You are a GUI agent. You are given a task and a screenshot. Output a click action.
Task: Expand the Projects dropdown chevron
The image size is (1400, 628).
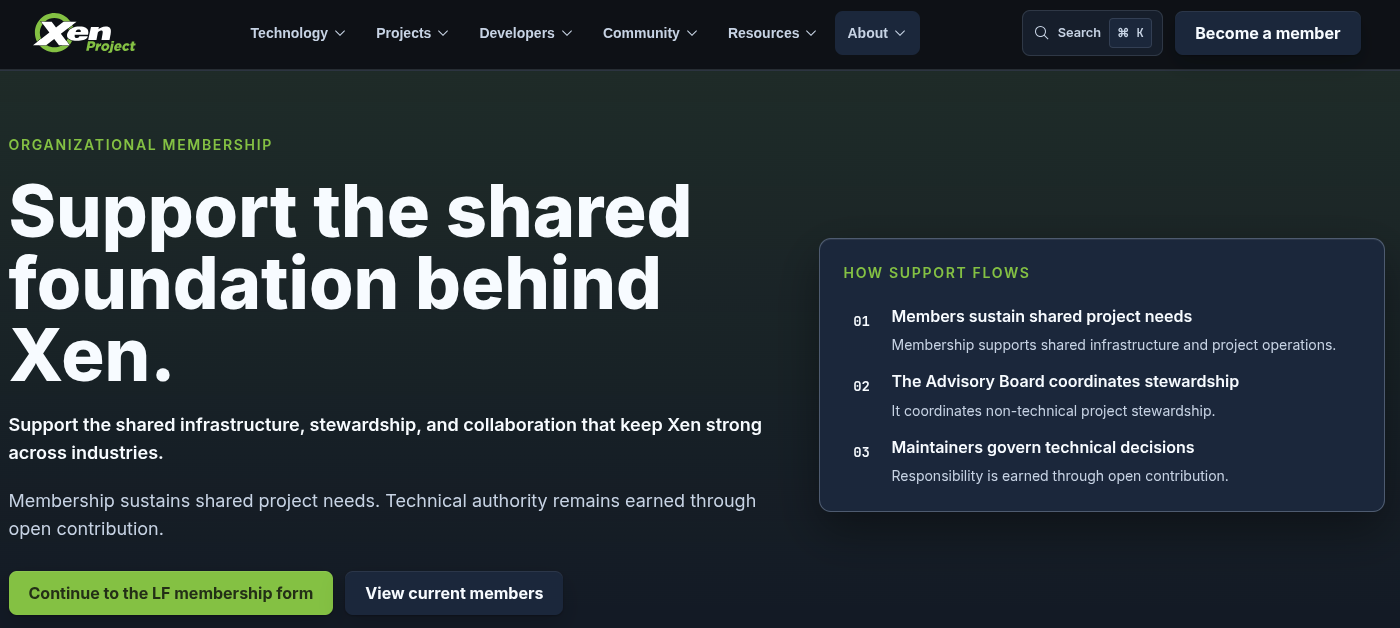coord(443,33)
